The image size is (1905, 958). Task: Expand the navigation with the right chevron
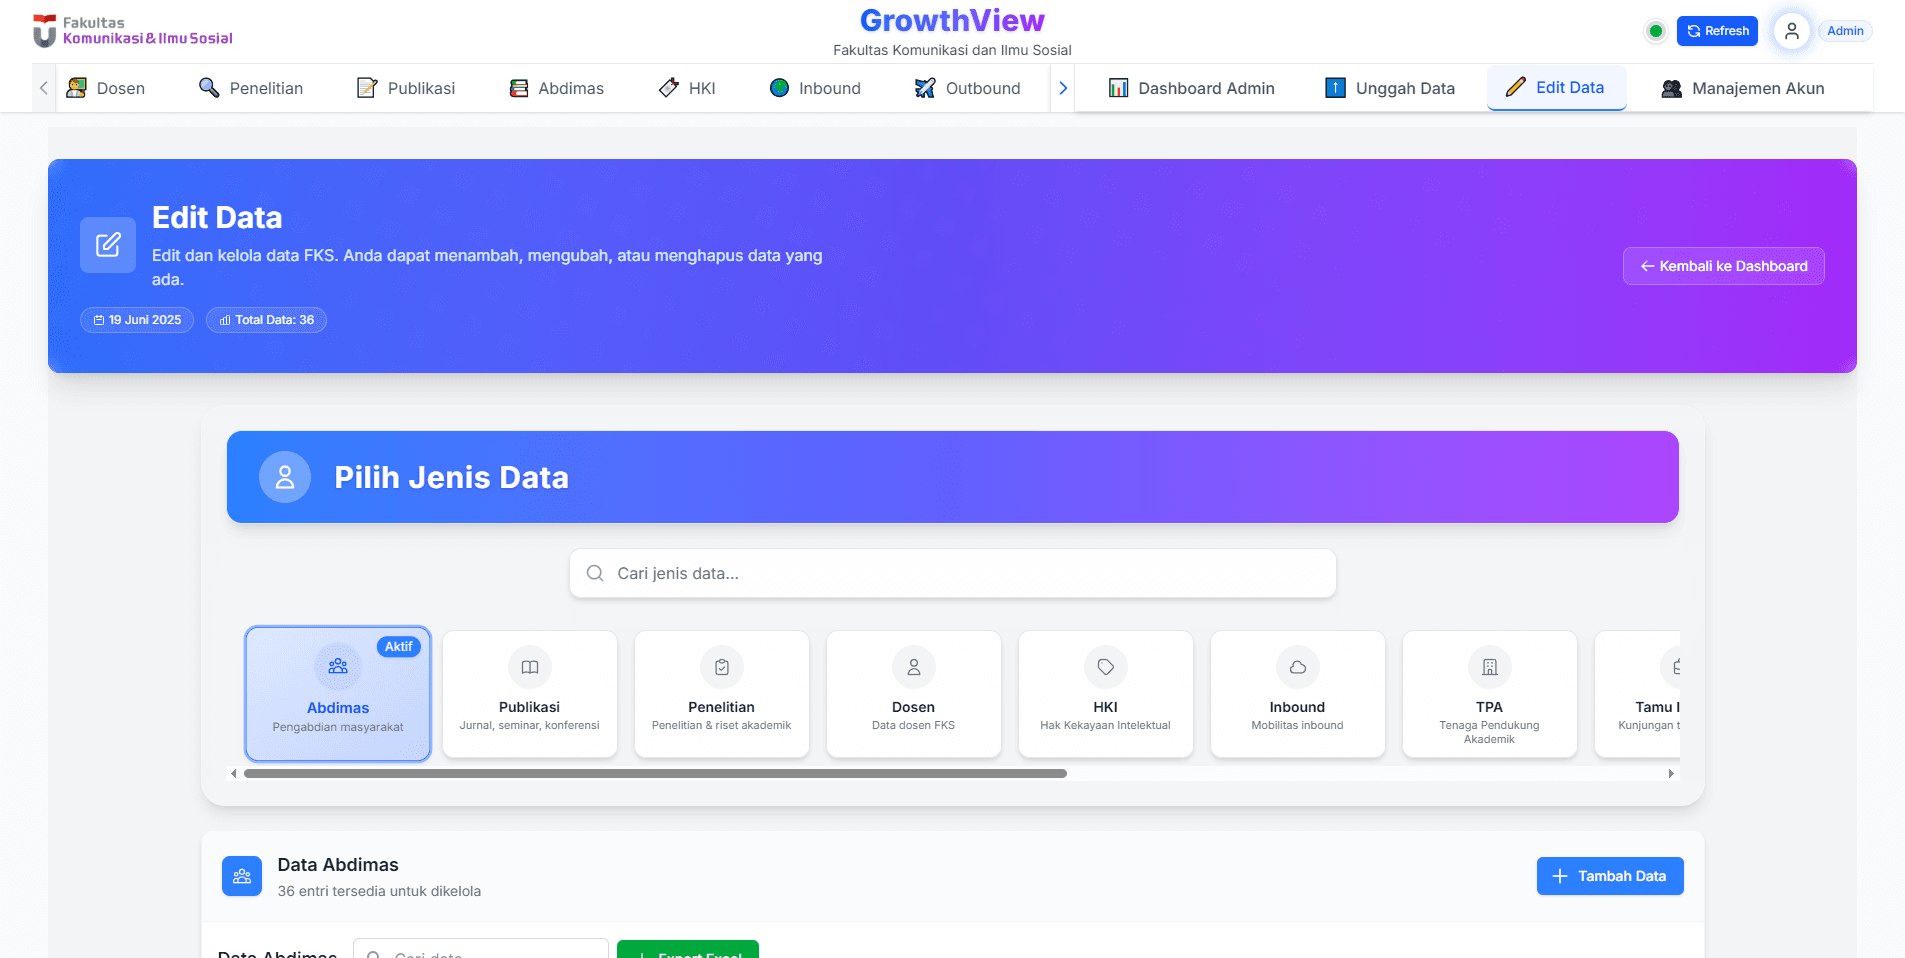[x=1063, y=88]
